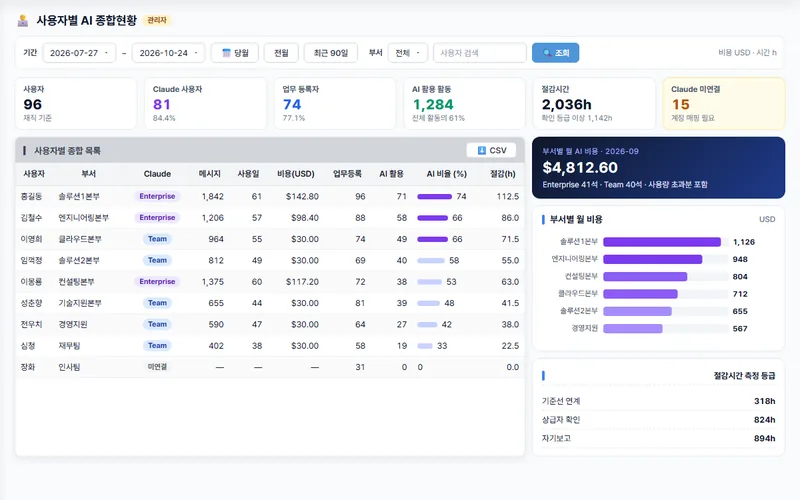Select user 홍길동 in the table
This screenshot has height=500, width=800.
point(31,196)
